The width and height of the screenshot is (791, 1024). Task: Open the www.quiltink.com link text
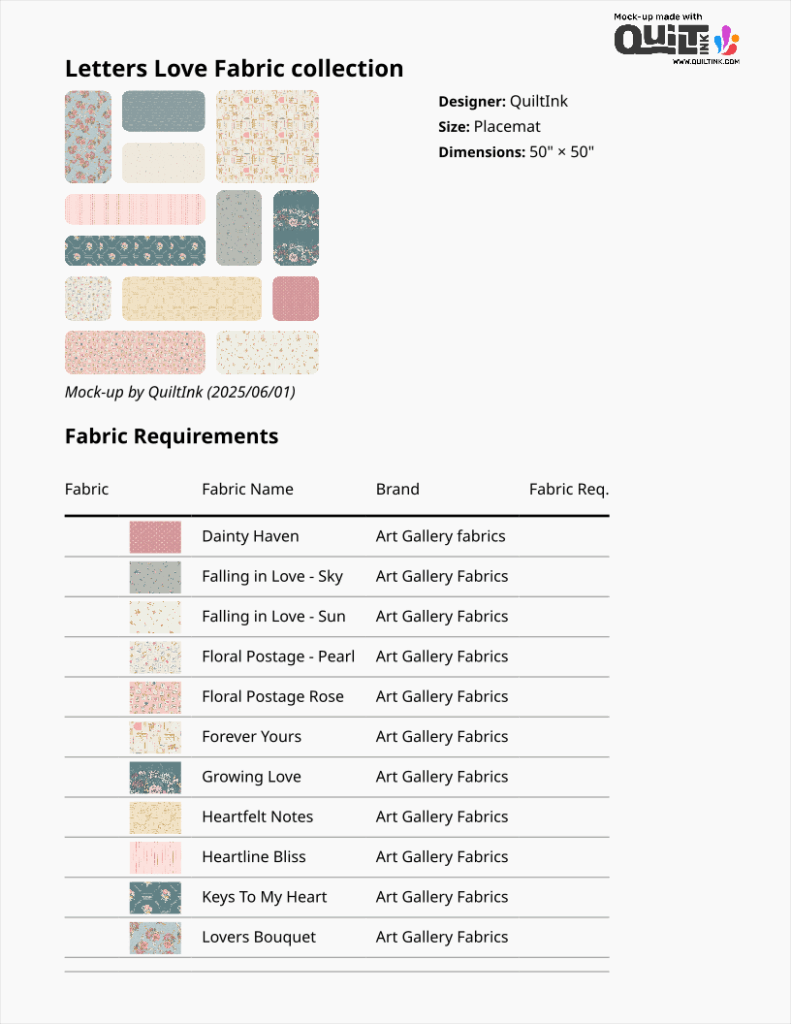(x=706, y=61)
